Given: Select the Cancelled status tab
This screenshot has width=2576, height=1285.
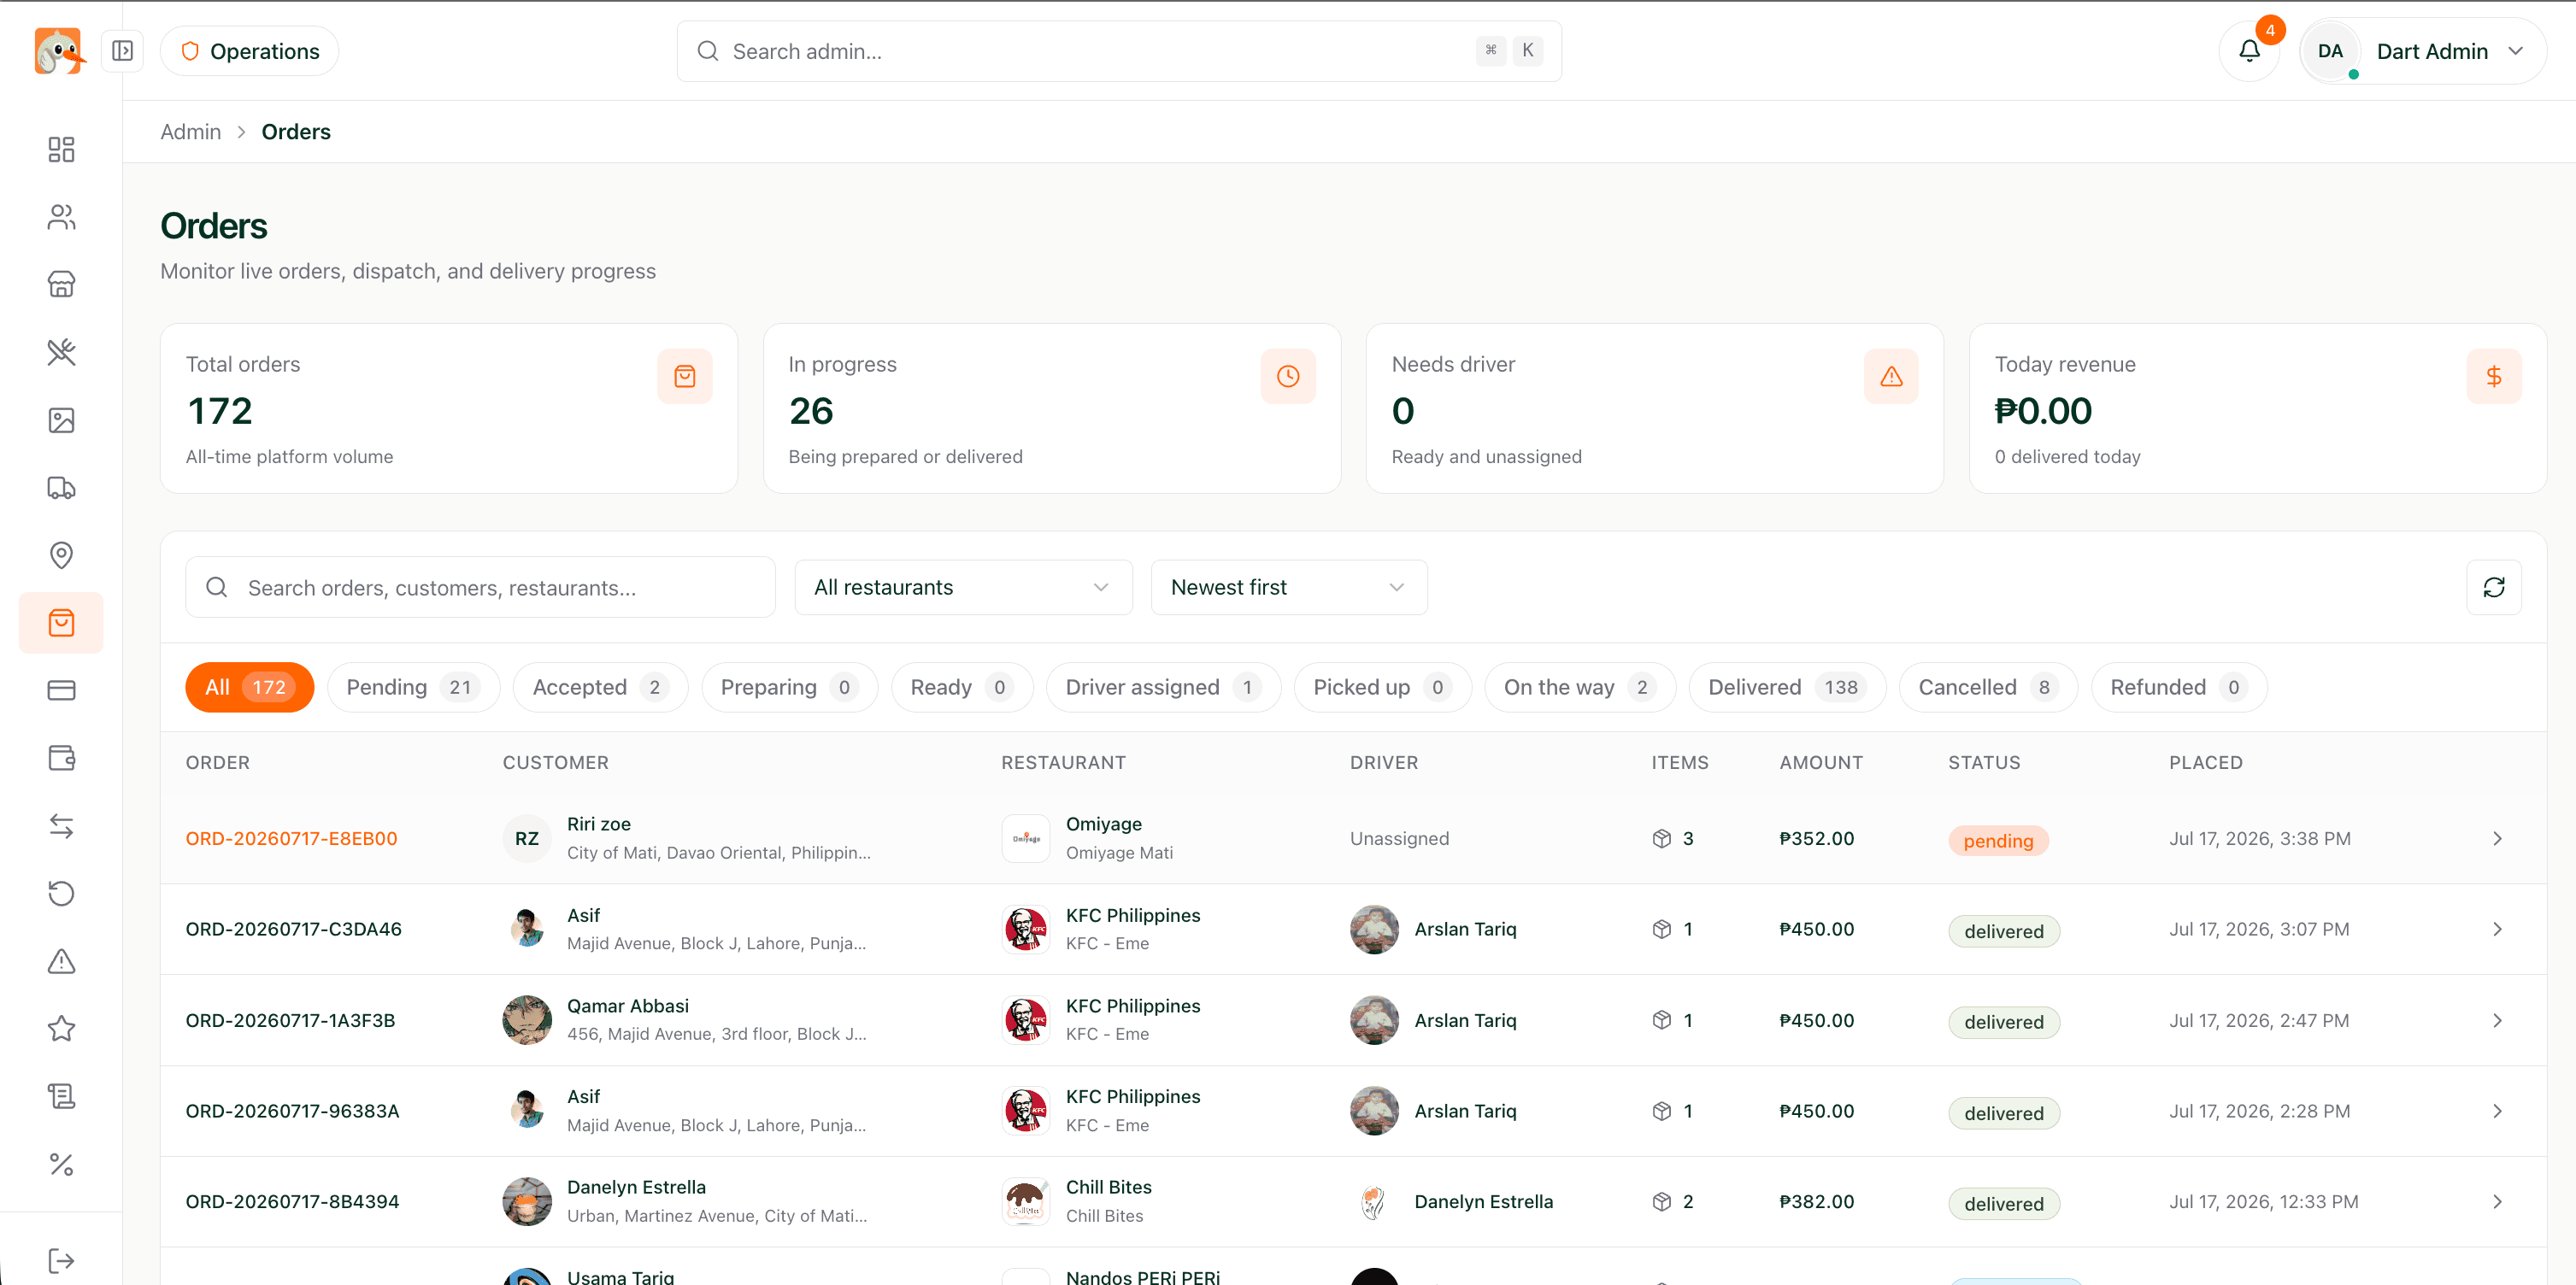Looking at the screenshot, I should point(1987,687).
